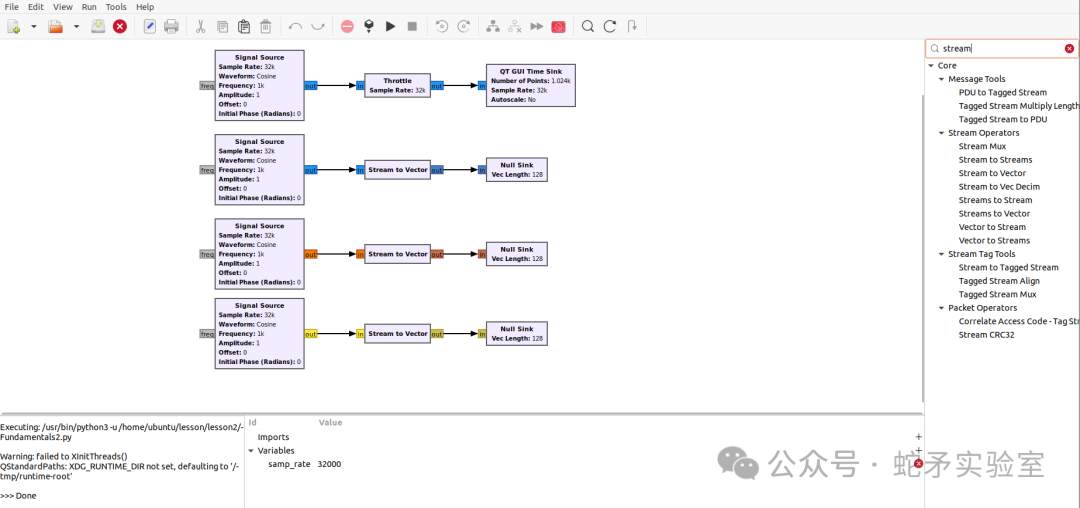Select PDU to Tagged Stream in the block tree
This screenshot has height=508, width=1080.
1002,92
